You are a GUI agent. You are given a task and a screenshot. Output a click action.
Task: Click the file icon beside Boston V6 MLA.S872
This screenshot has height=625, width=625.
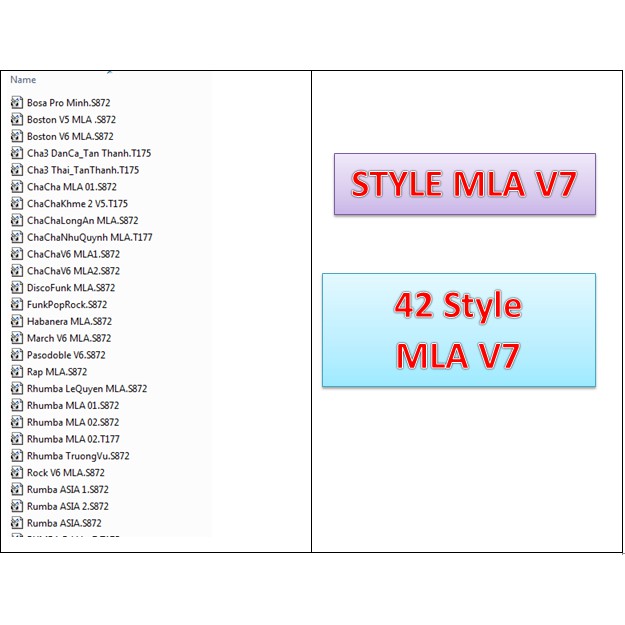17,136
